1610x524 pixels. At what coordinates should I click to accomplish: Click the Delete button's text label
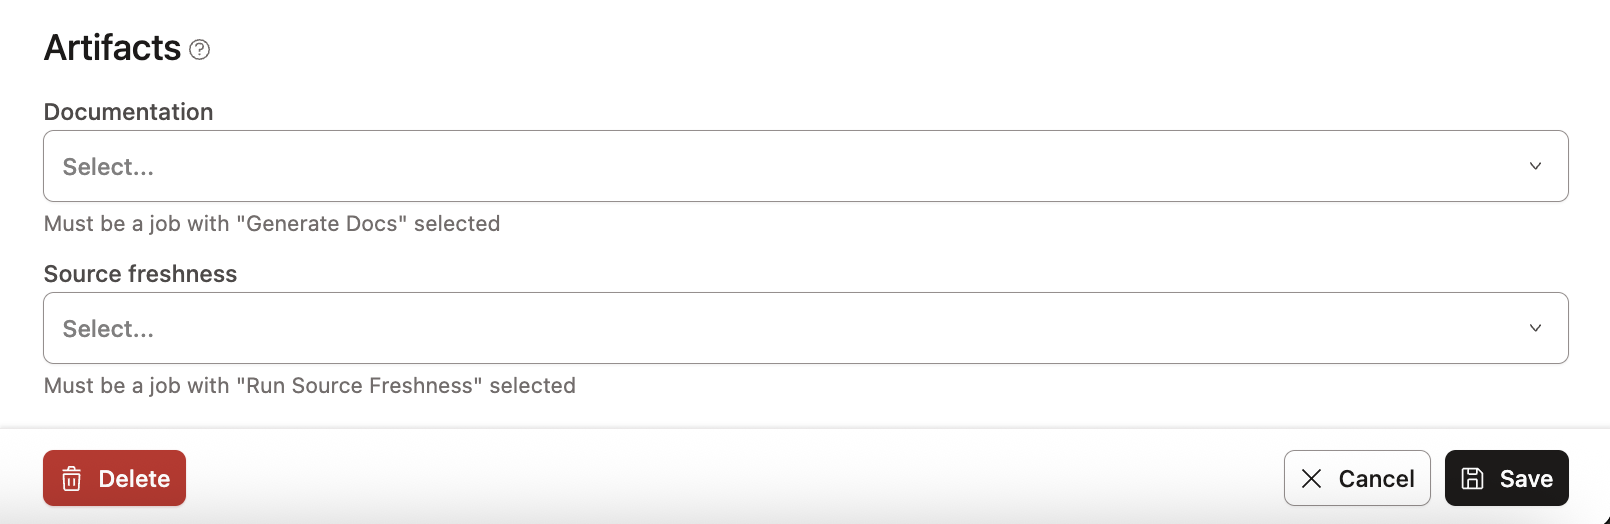(134, 479)
